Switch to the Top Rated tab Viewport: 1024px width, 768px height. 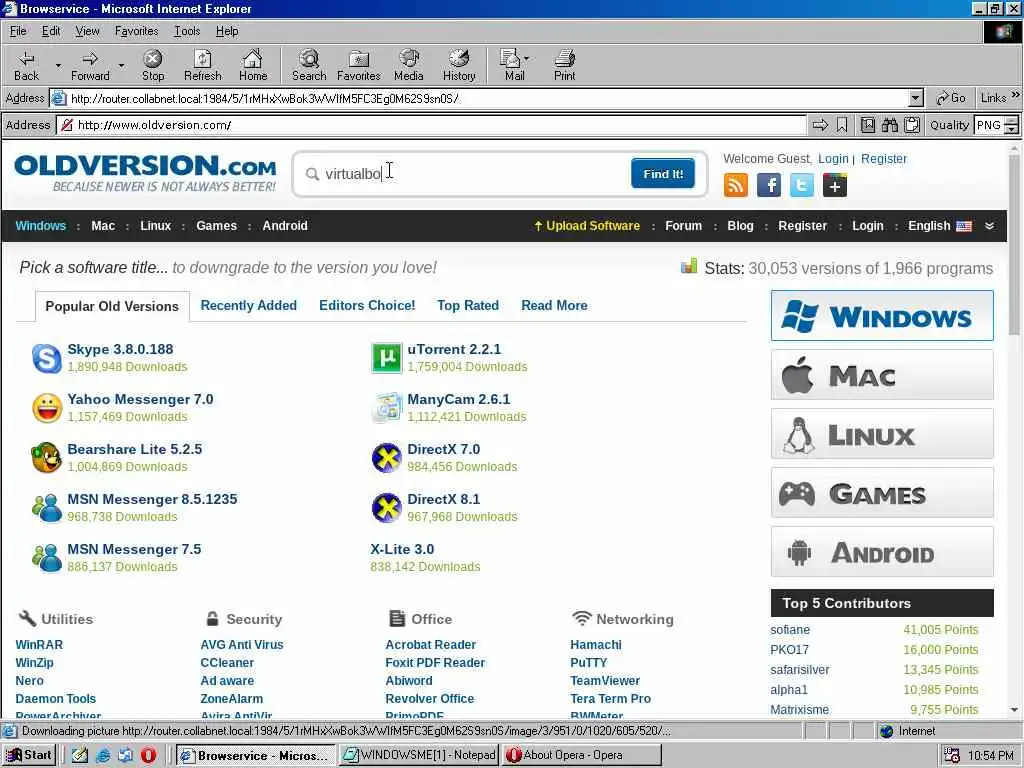tap(468, 306)
